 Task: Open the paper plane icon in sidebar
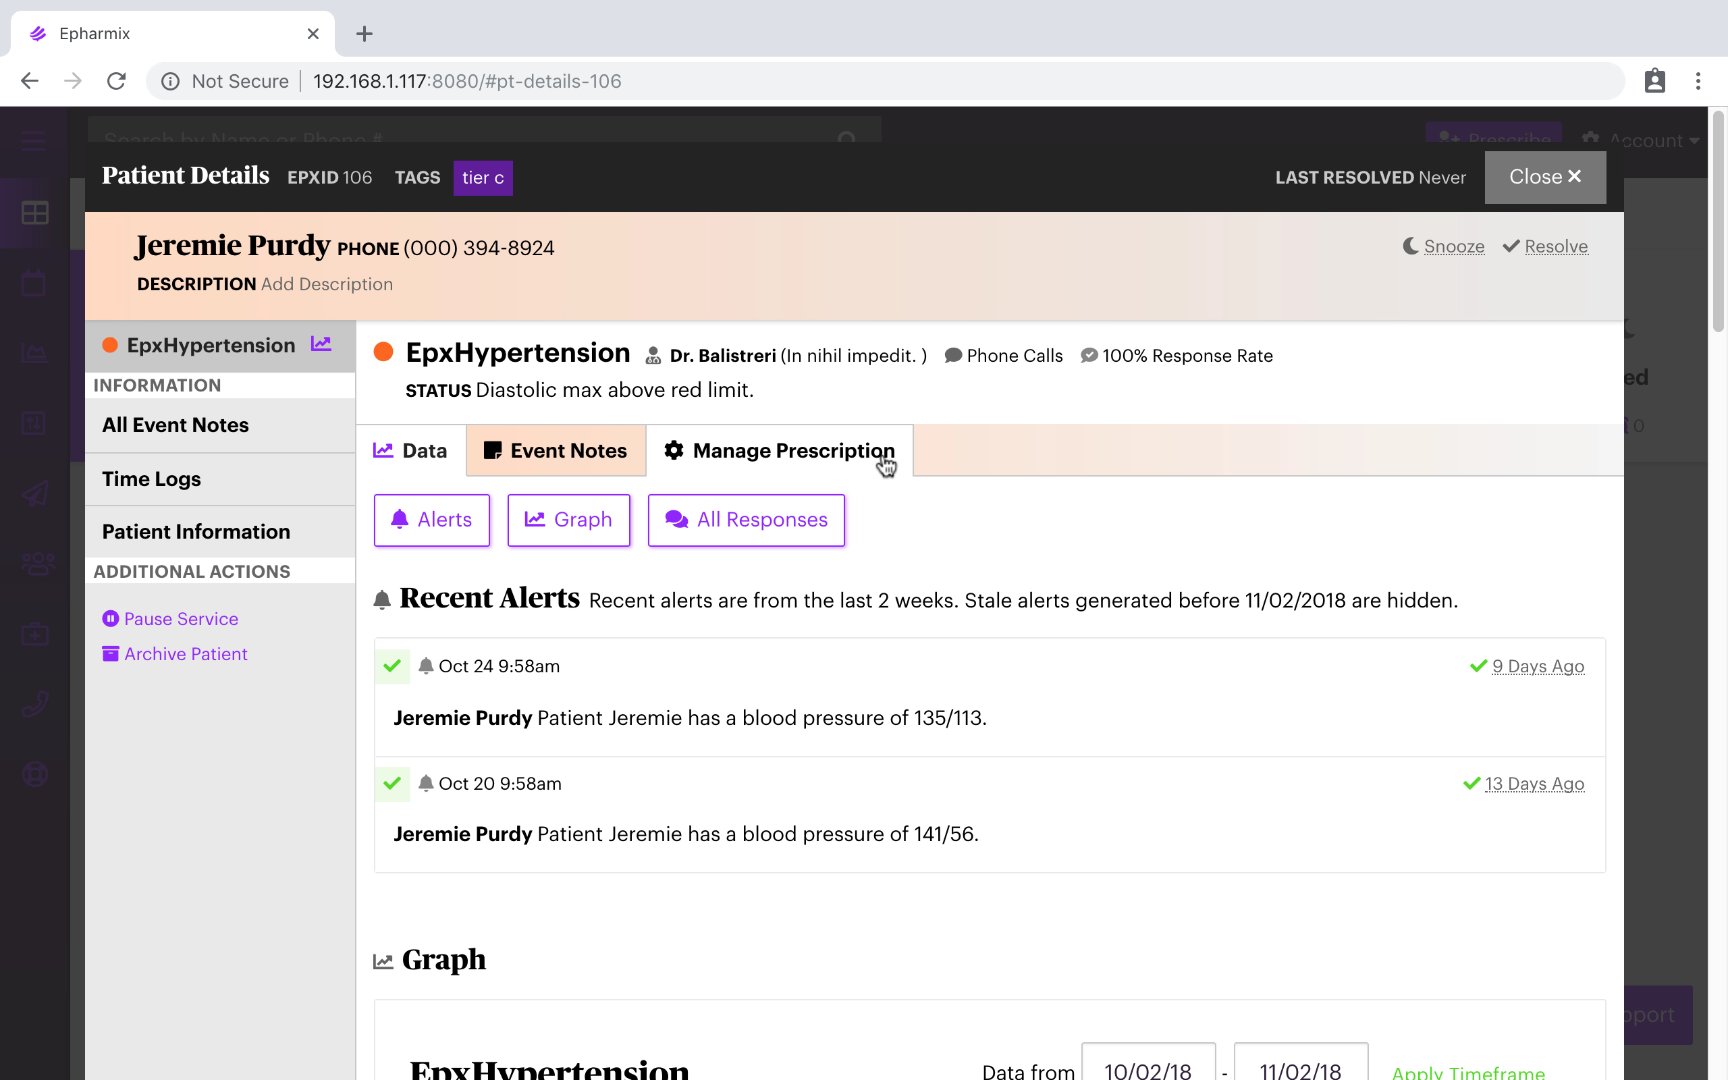point(35,494)
